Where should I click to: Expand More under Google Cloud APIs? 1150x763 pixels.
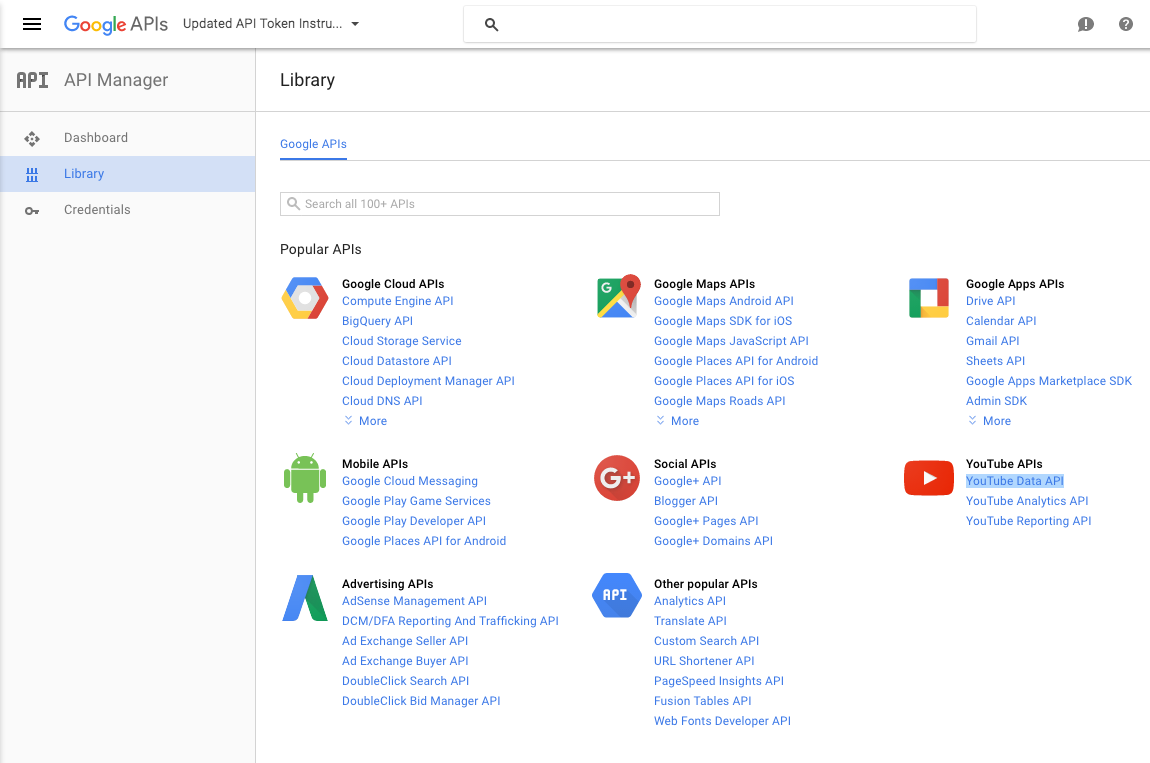pos(366,421)
